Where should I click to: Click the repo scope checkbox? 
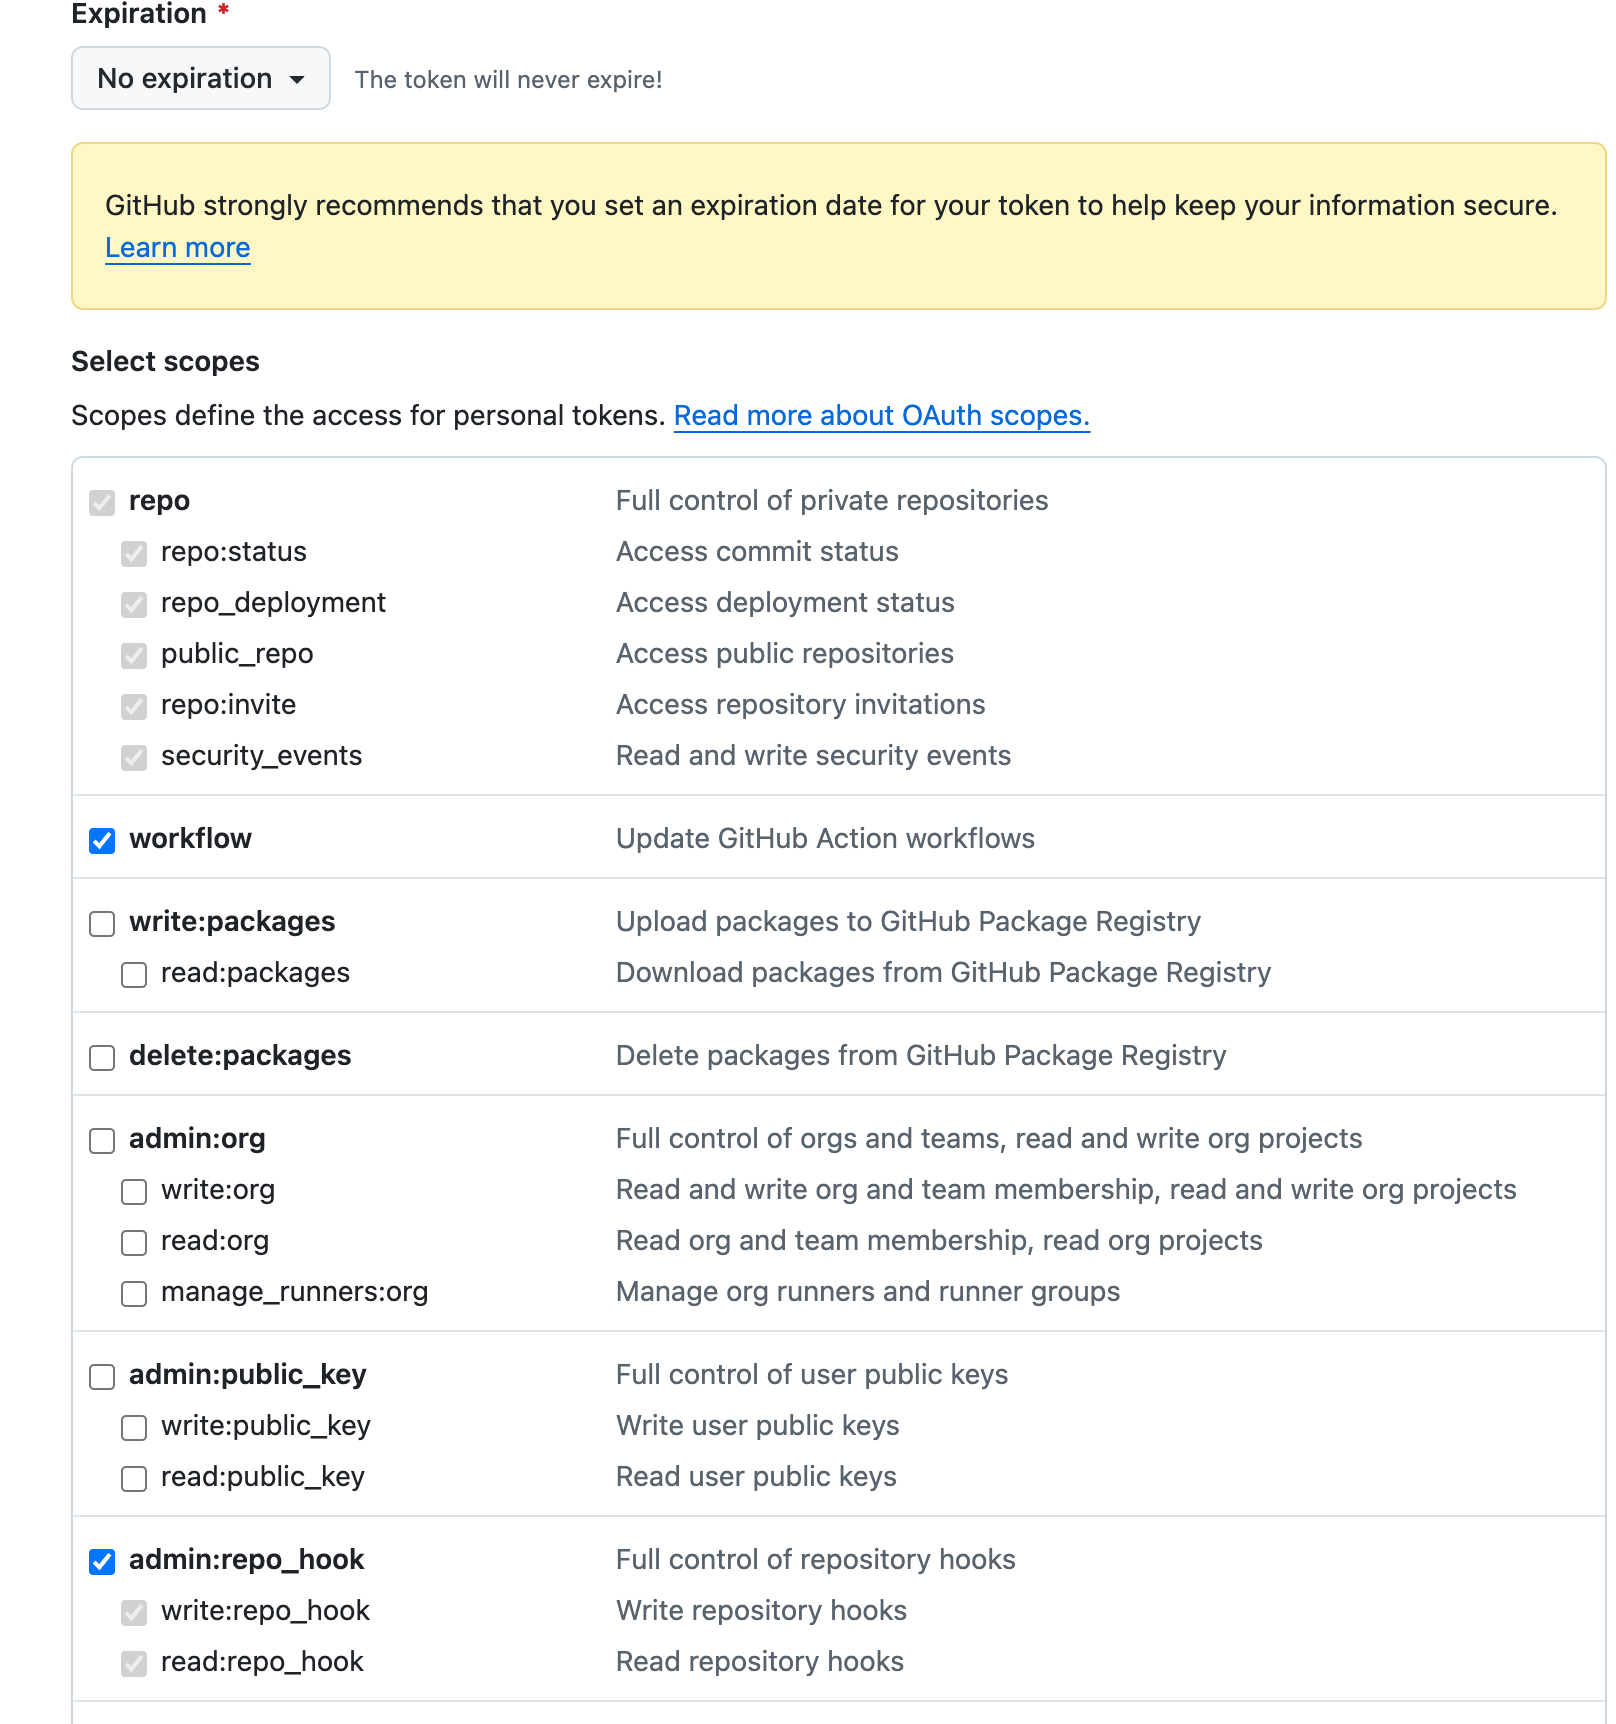102,502
